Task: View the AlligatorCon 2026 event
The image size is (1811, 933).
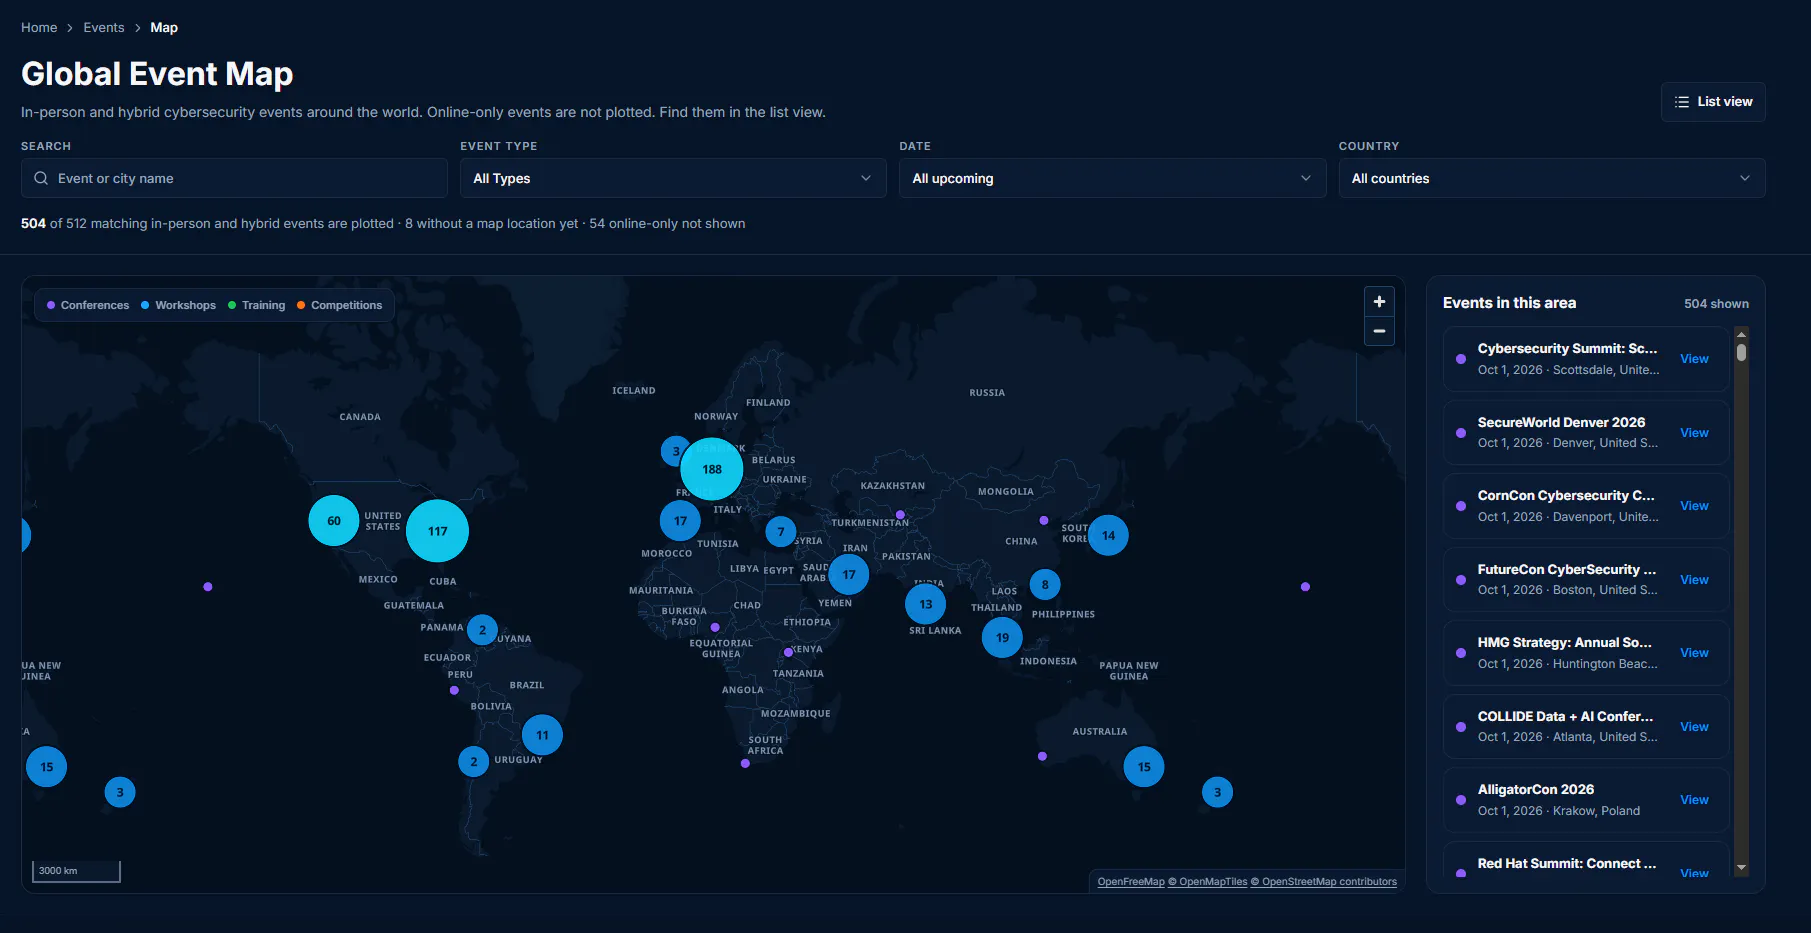Action: (x=1694, y=800)
